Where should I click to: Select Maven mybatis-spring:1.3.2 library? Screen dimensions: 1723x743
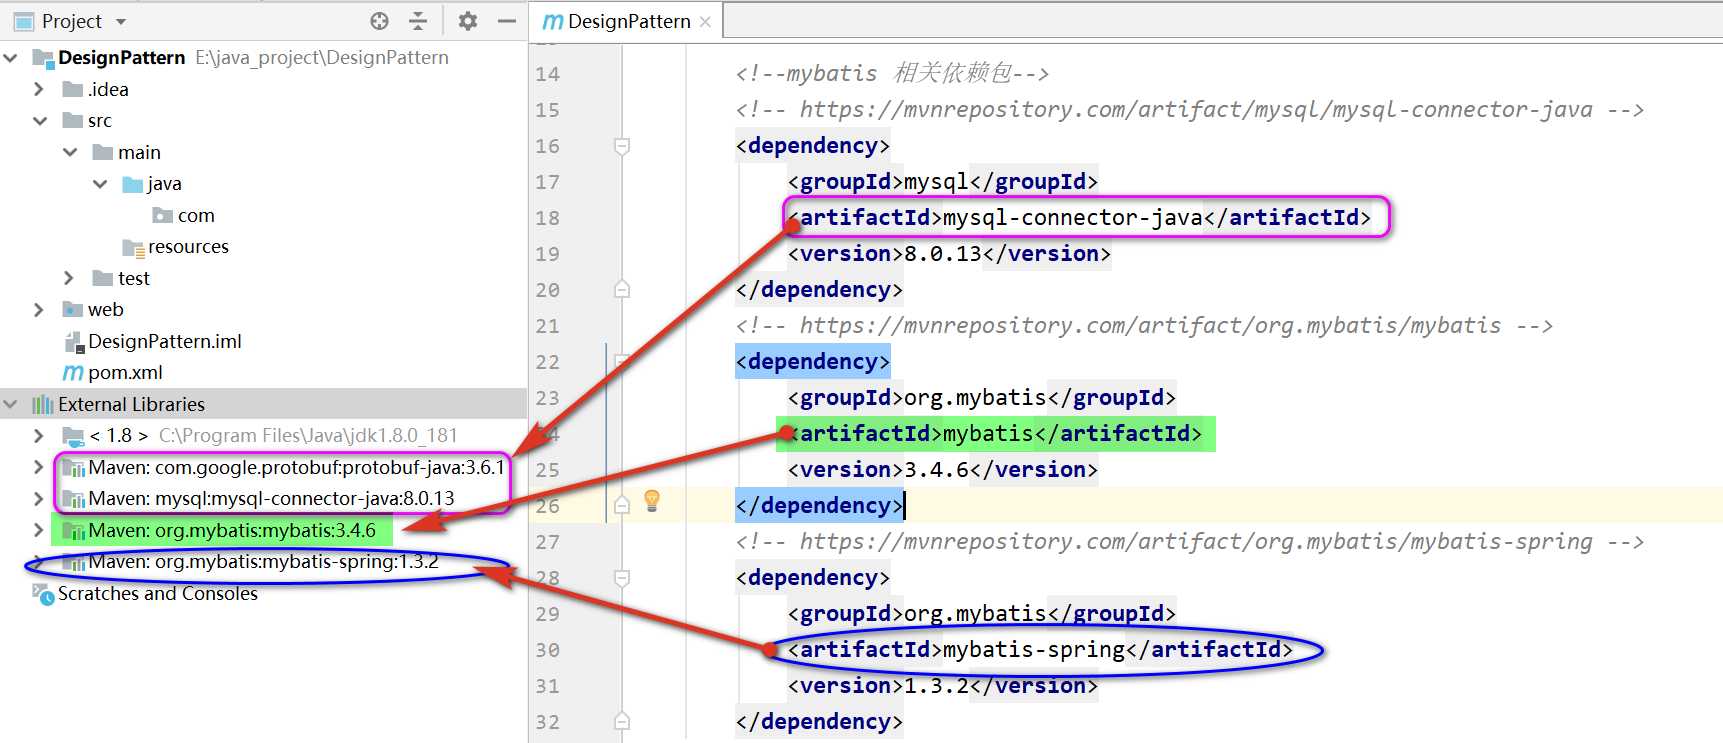pyautogui.click(x=263, y=561)
